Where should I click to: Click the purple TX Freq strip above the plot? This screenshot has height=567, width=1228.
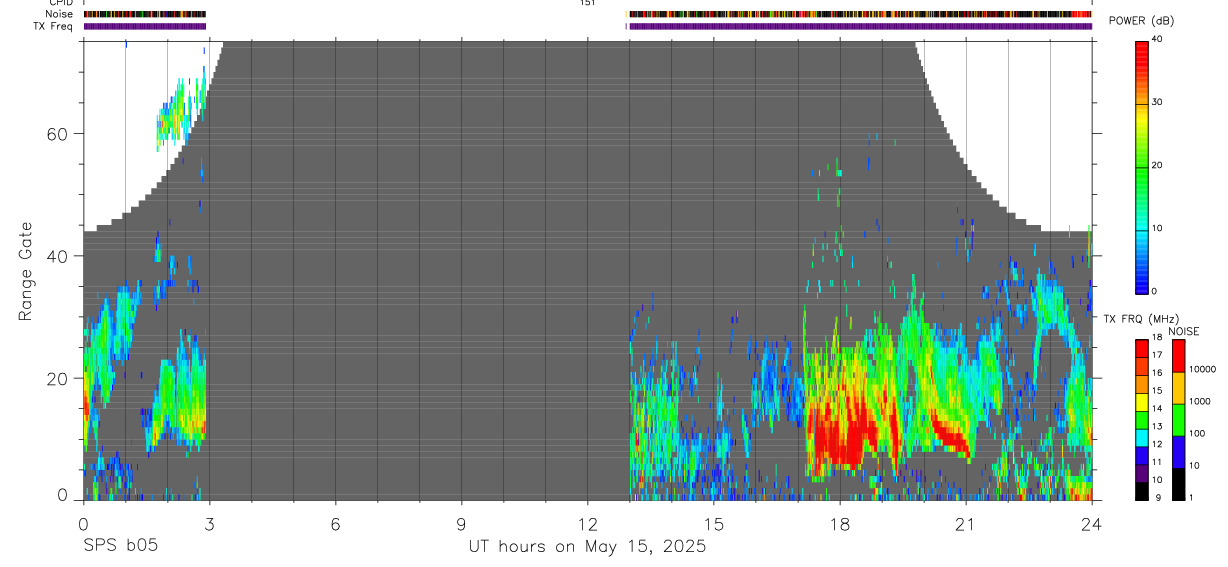(x=860, y=26)
